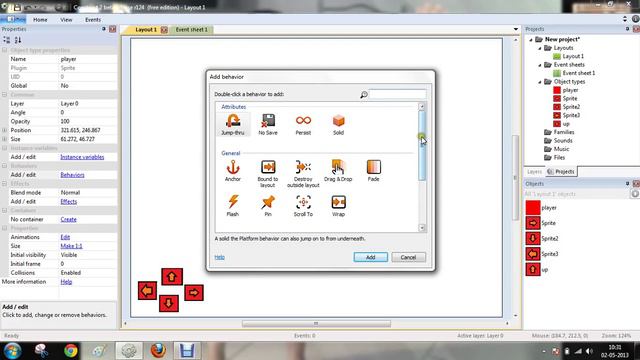The width and height of the screenshot is (640, 360).
Task: Select the up arrow sprite on layout
Action: [172, 277]
